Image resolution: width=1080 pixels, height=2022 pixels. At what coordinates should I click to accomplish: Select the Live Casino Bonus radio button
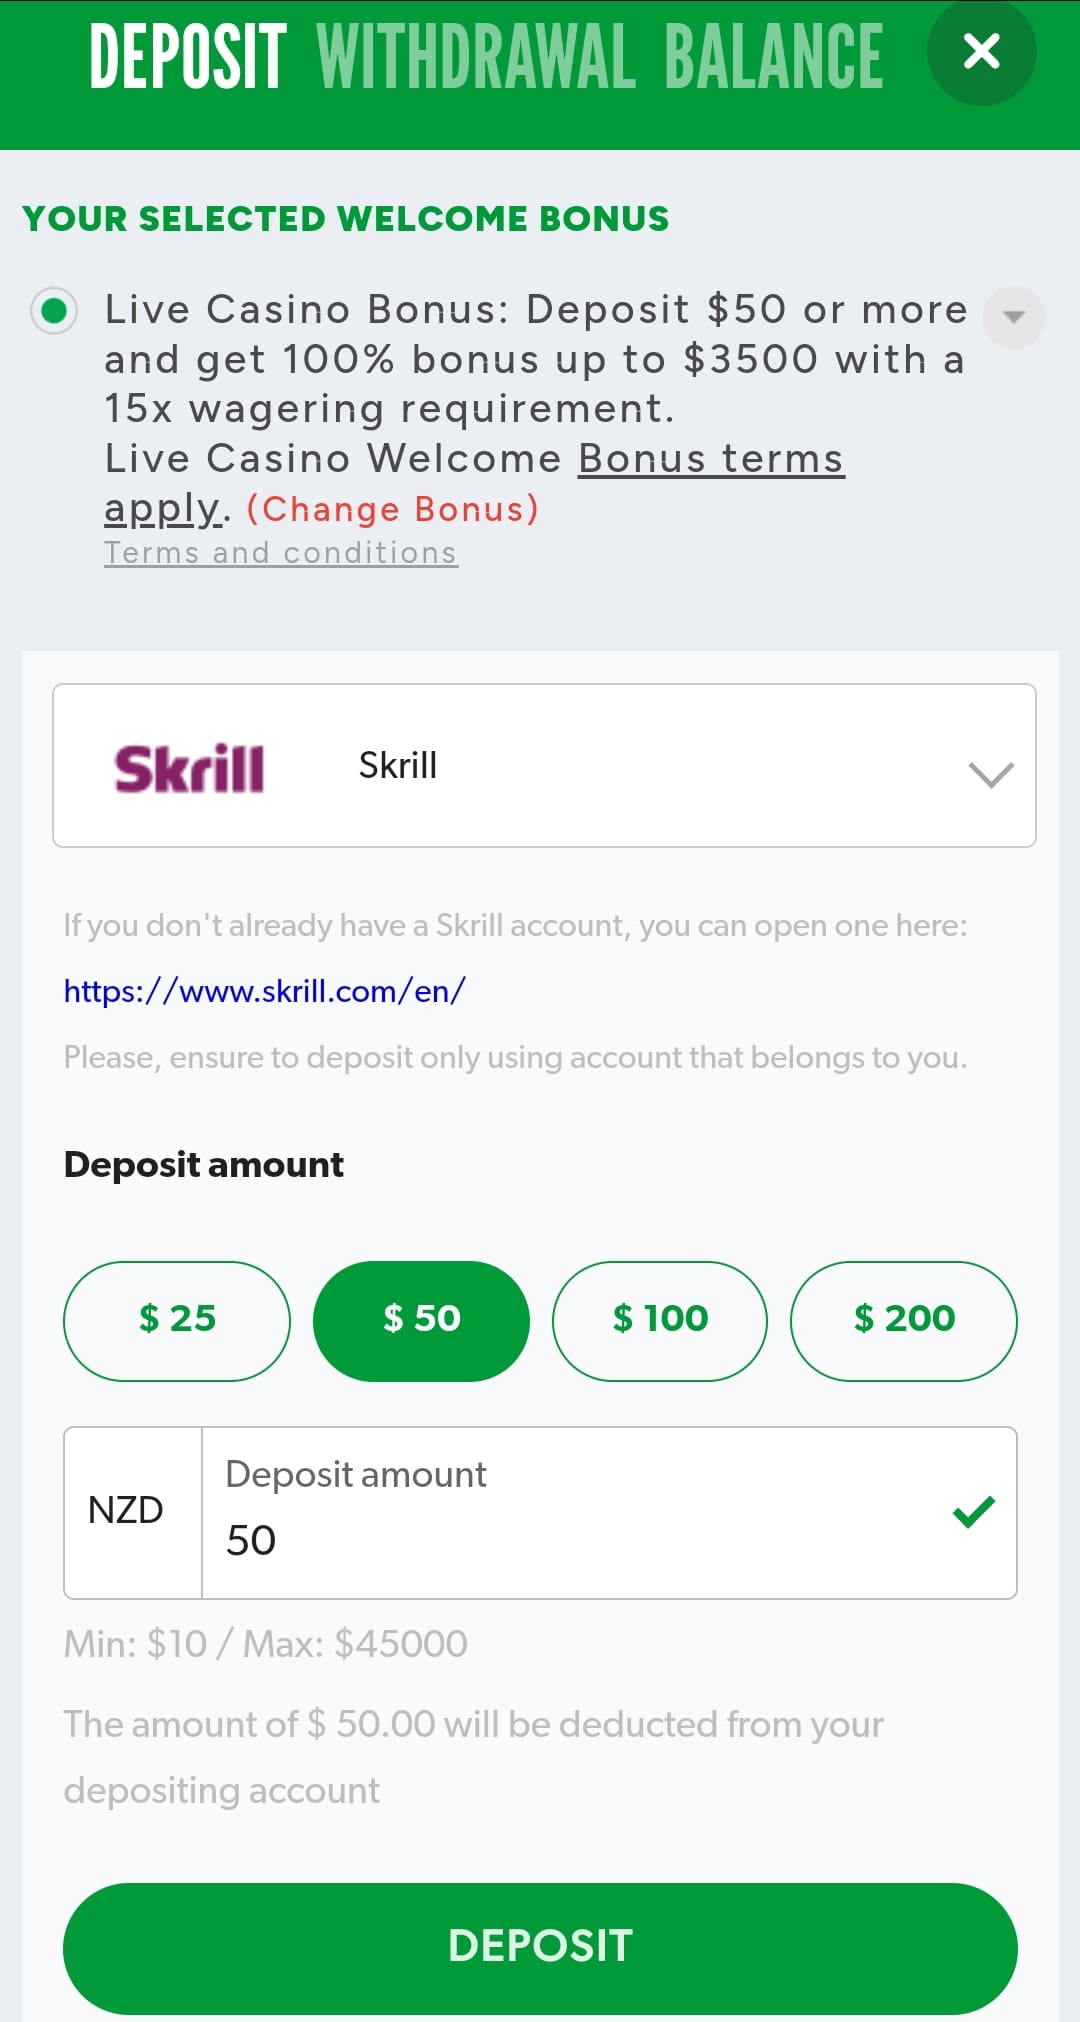pyautogui.click(x=54, y=310)
